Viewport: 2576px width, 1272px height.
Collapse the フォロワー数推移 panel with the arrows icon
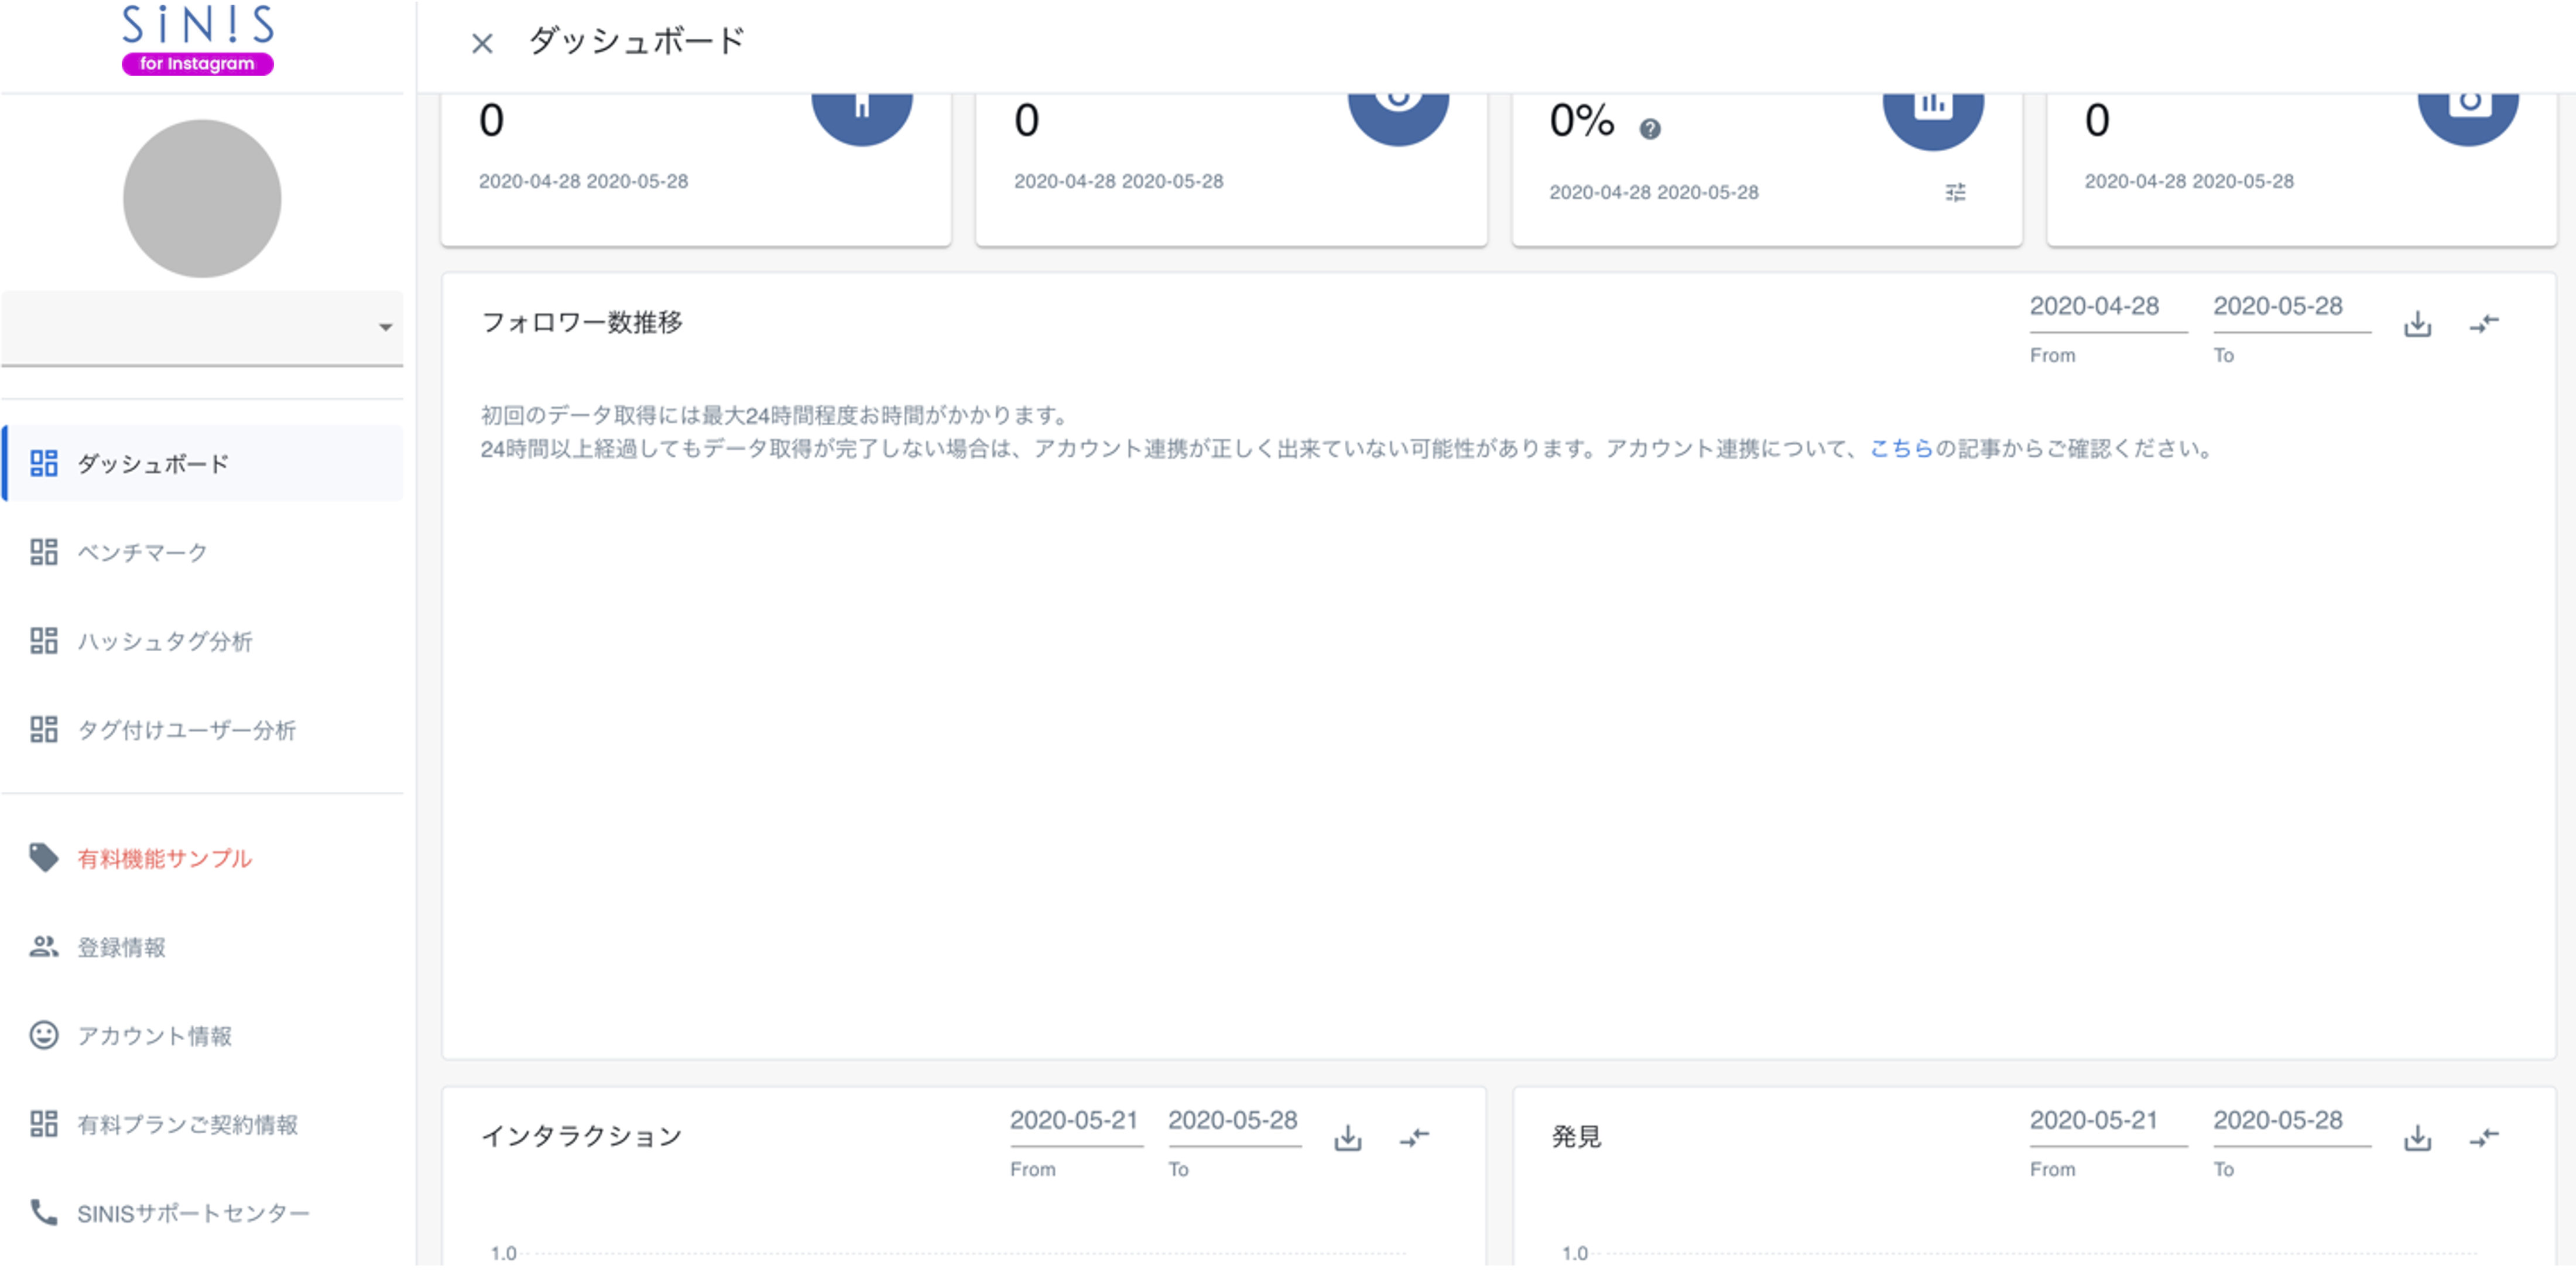[2486, 323]
